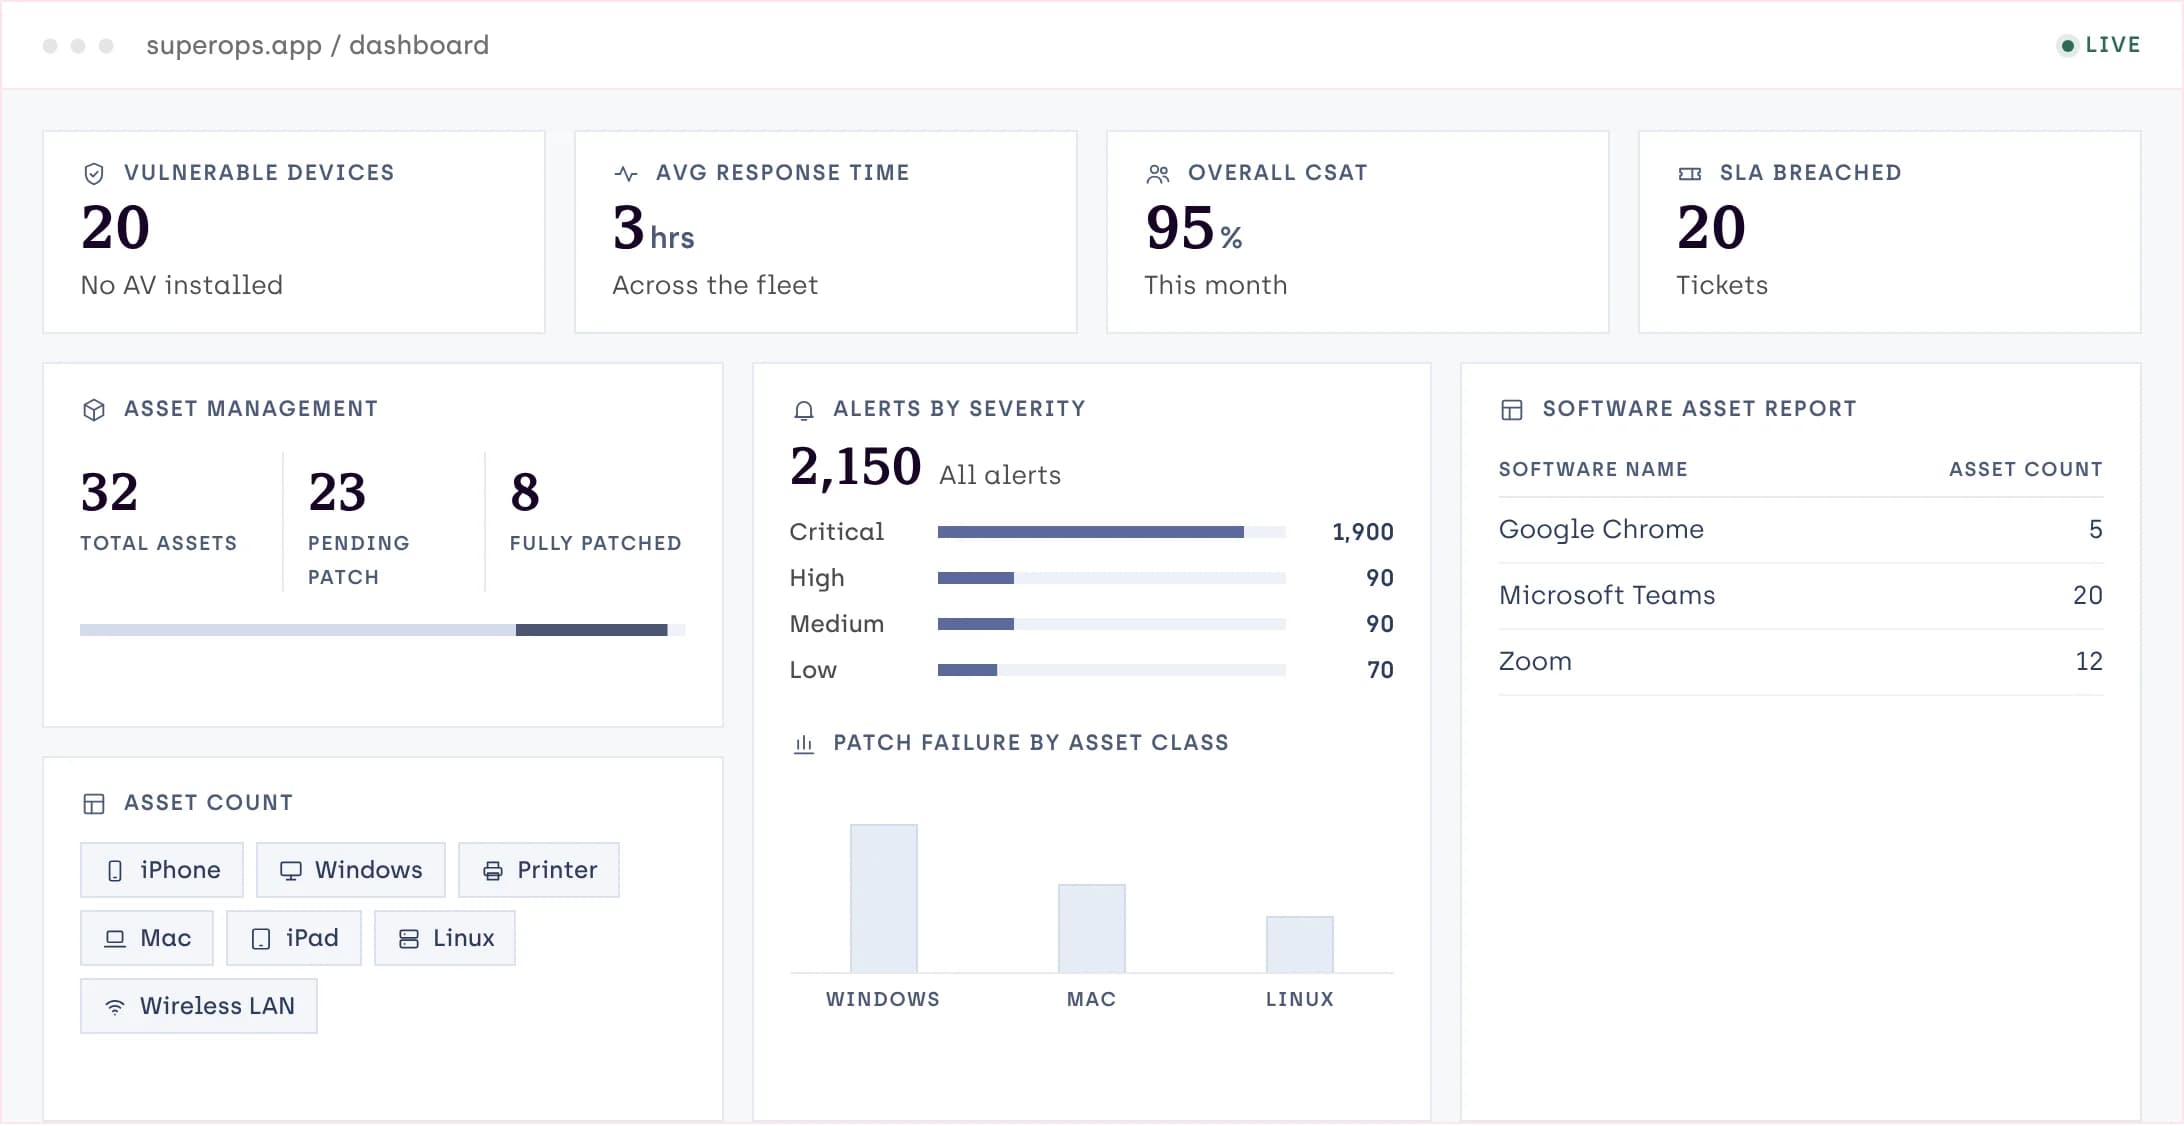Click the ticket icon next to SLA Breached
The height and width of the screenshot is (1126, 2184).
pyautogui.click(x=1690, y=174)
